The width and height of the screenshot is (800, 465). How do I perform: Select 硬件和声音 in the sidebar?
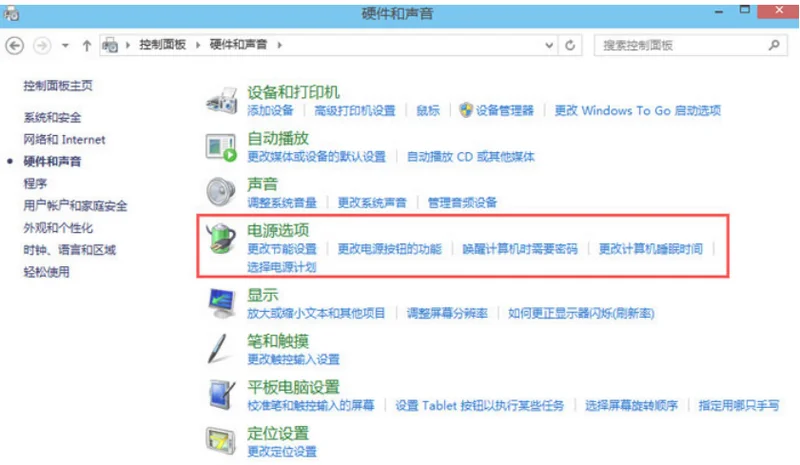52,161
